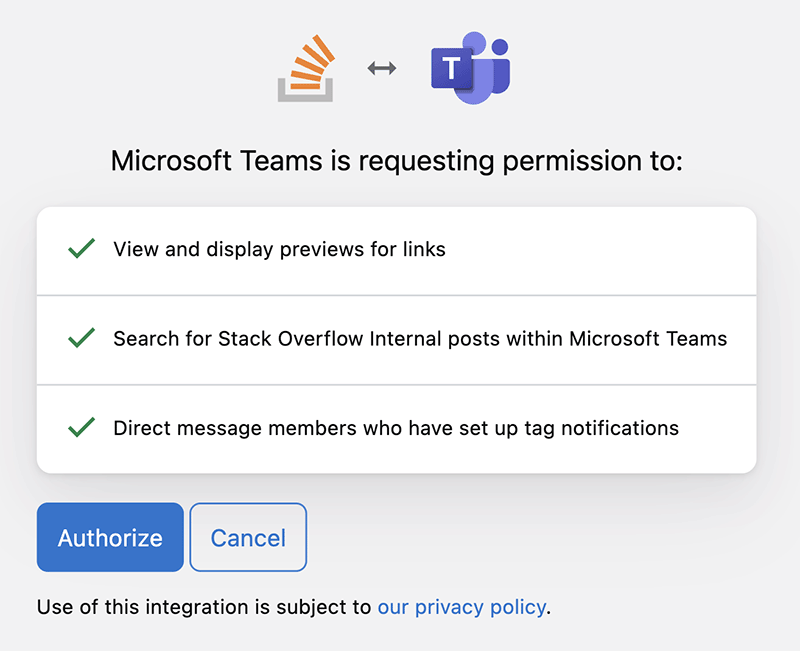Click the Stack Overflow logo icon
Screen dimensions: 800x651
click(x=307, y=68)
